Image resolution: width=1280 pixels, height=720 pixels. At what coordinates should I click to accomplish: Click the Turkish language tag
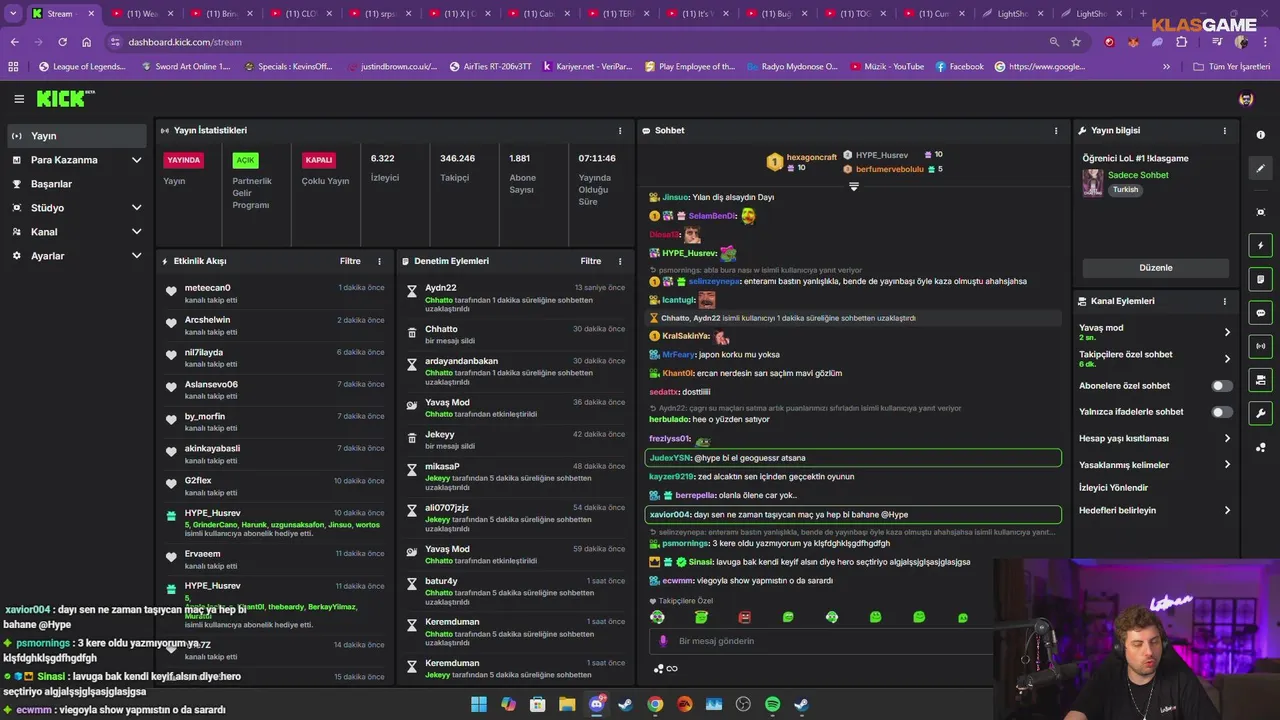coord(1126,190)
